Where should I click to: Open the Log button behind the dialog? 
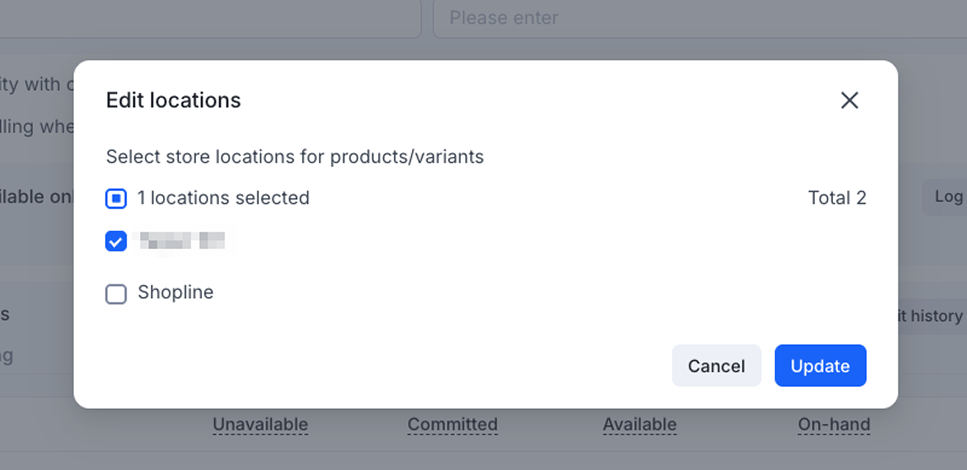click(945, 197)
